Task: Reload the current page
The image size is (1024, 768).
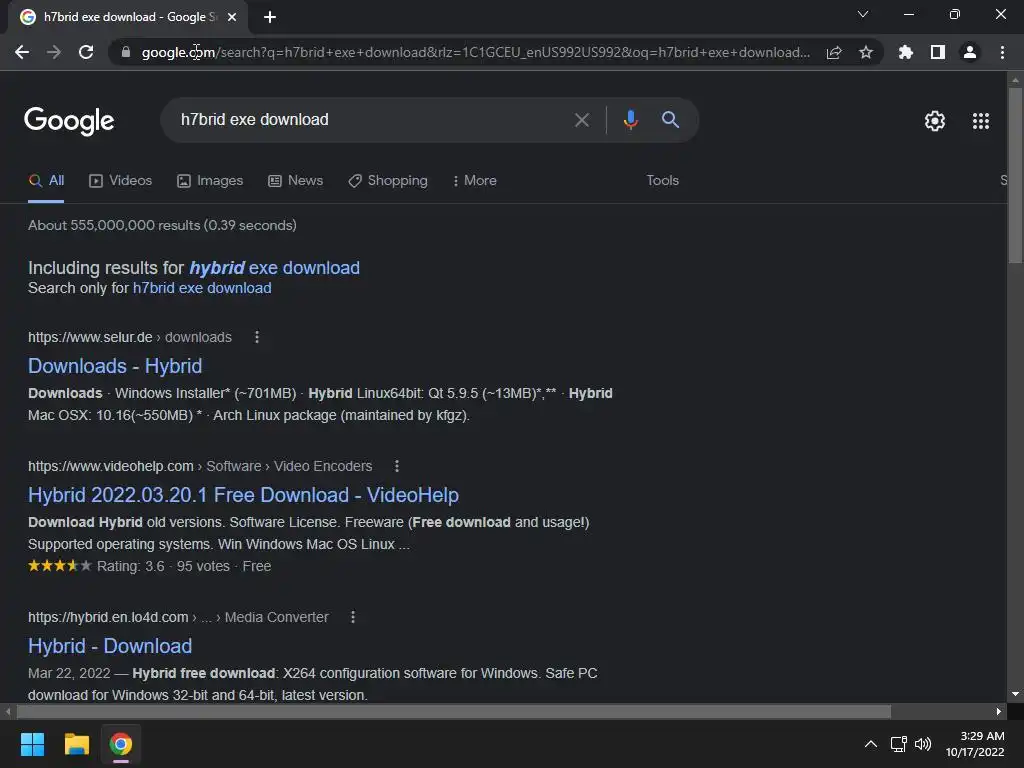Action: (x=86, y=52)
